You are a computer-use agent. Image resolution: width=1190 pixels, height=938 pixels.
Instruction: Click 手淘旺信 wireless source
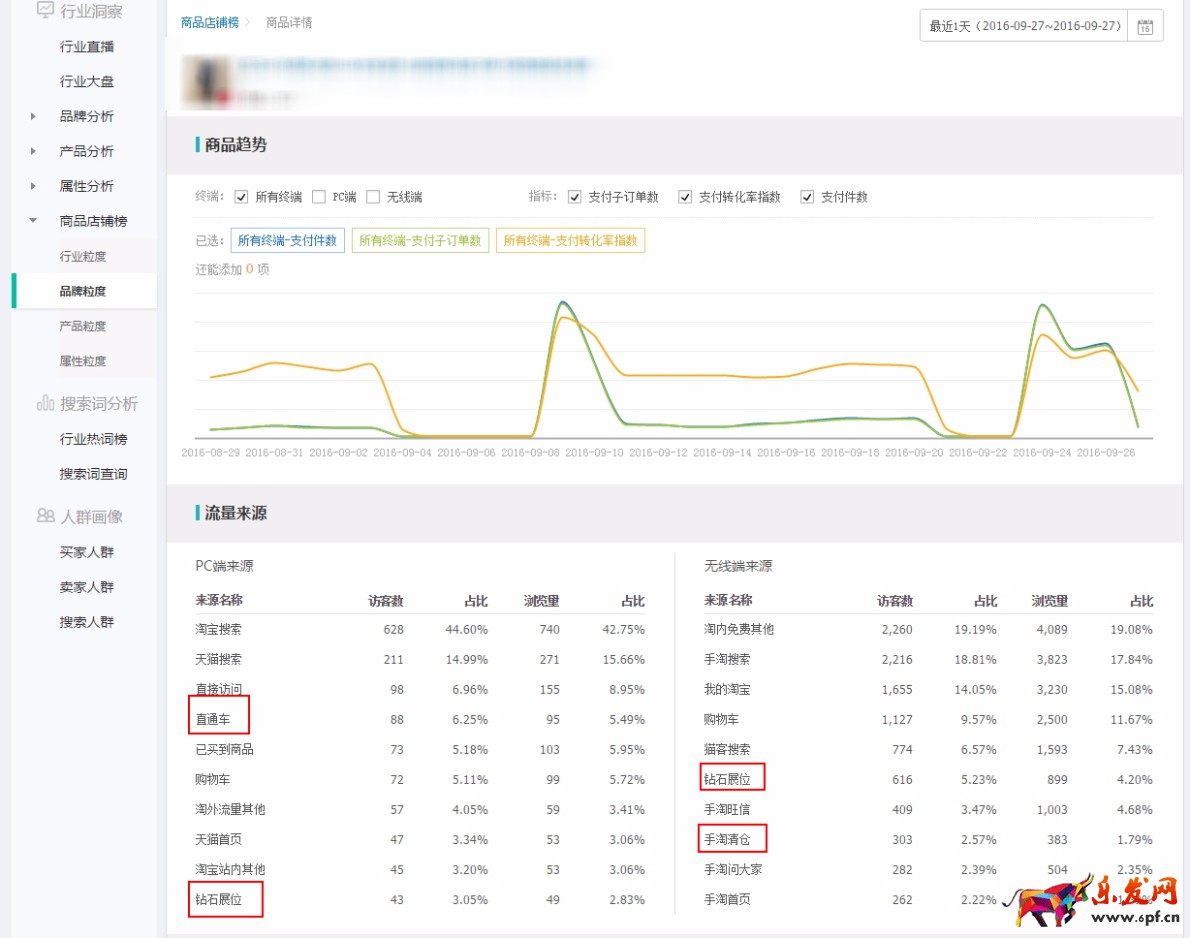pyautogui.click(x=727, y=810)
